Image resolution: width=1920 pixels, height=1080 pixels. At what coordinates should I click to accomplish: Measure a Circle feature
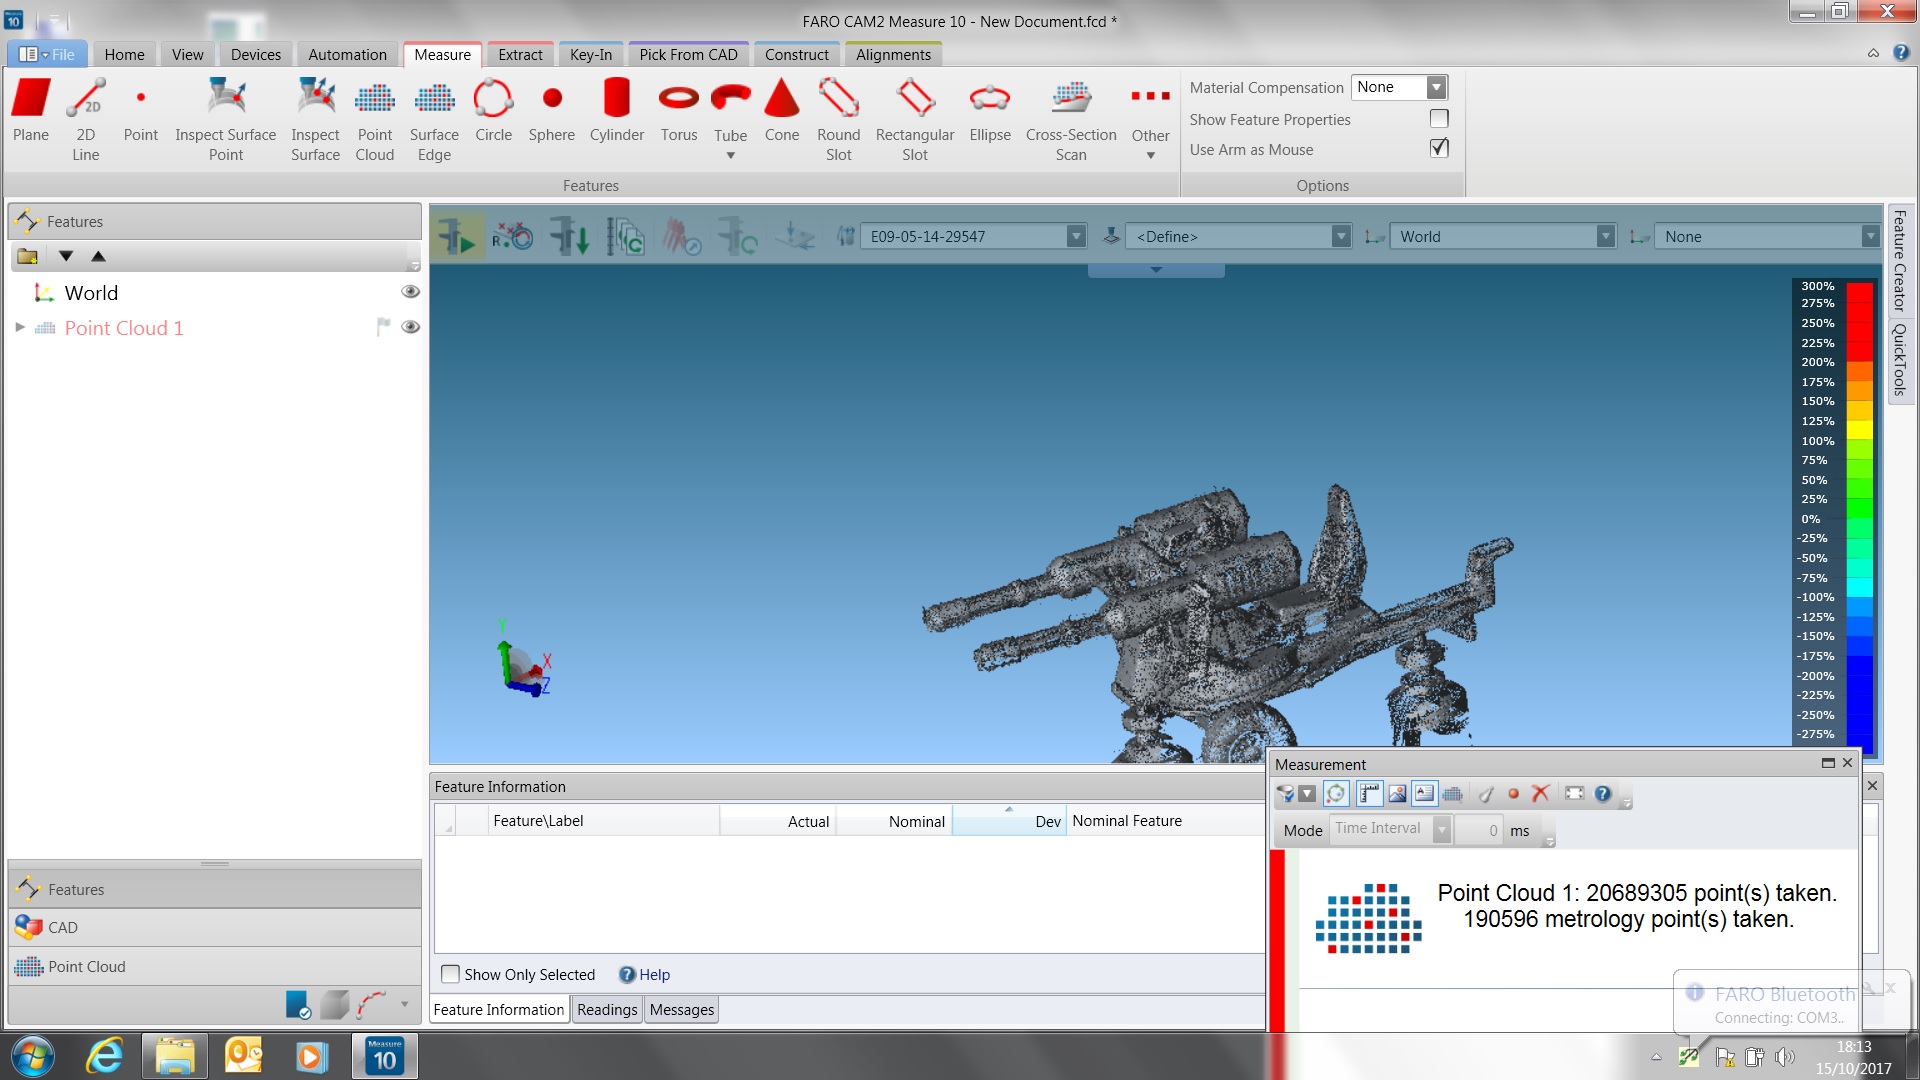[493, 110]
